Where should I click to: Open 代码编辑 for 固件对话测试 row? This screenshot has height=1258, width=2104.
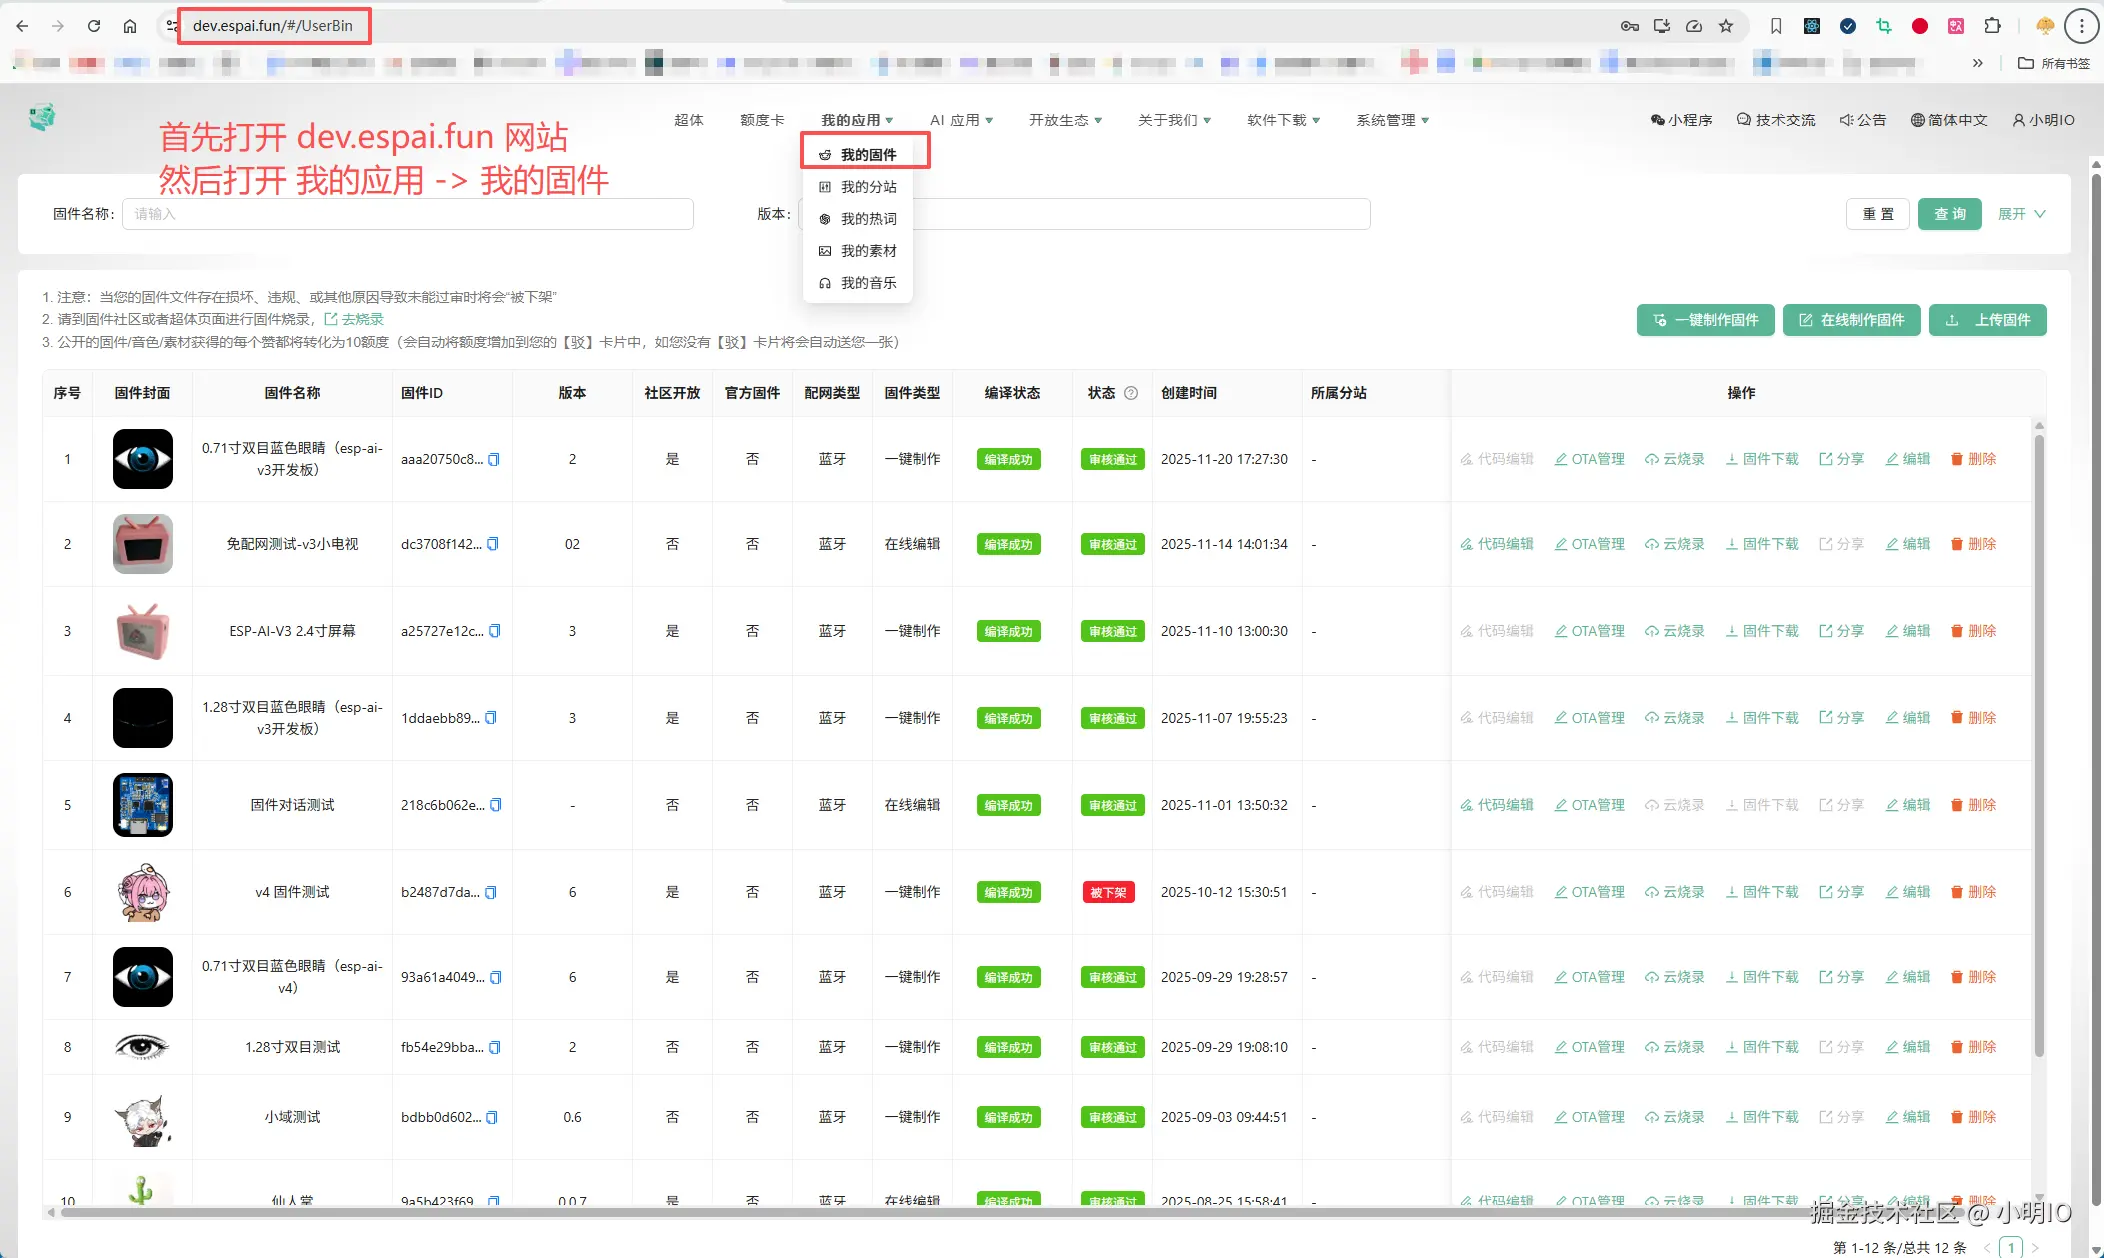pyautogui.click(x=1496, y=805)
